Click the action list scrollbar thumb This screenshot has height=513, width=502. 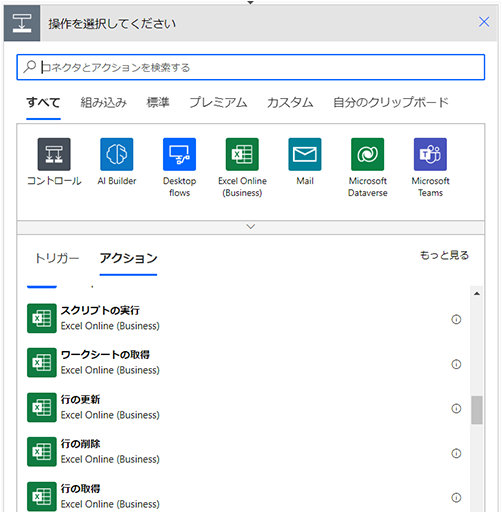[477, 410]
